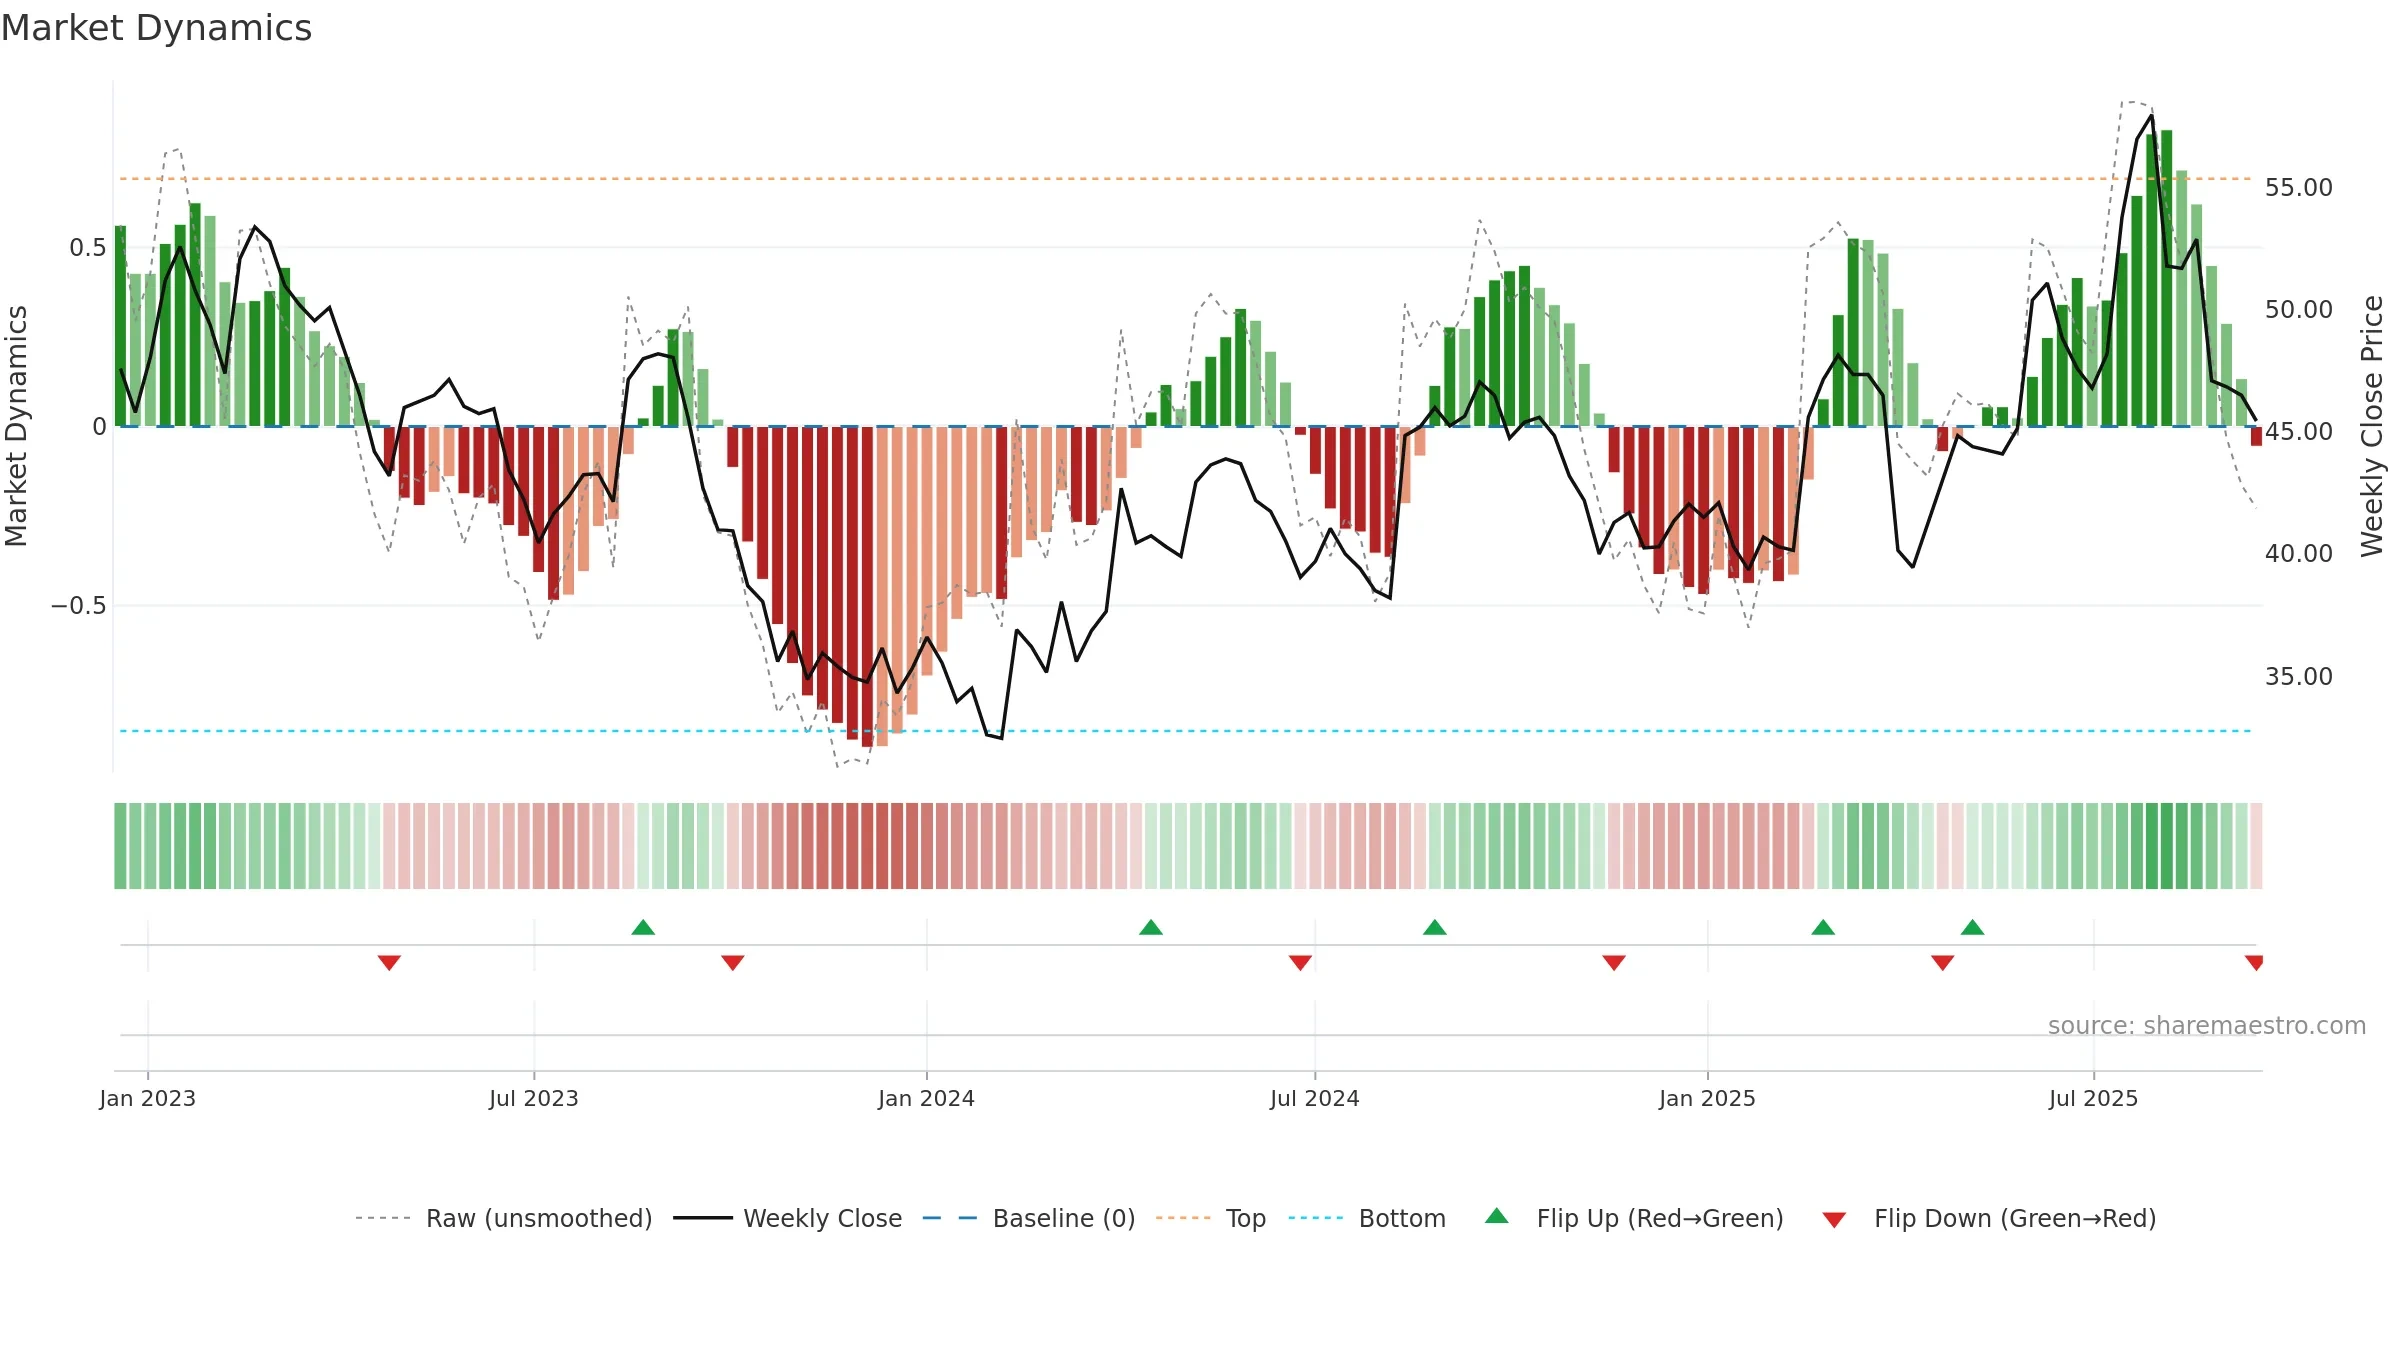
Task: Click the Jul 2025 x-axis tick label
Action: 2094,1098
